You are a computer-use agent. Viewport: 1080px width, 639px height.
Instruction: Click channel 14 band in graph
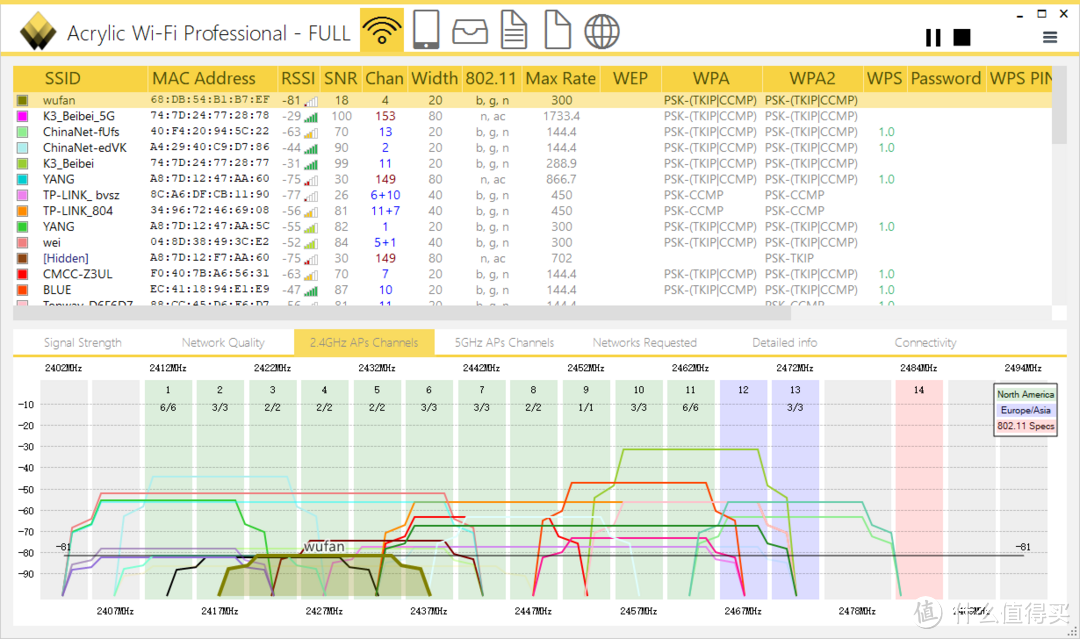[919, 489]
